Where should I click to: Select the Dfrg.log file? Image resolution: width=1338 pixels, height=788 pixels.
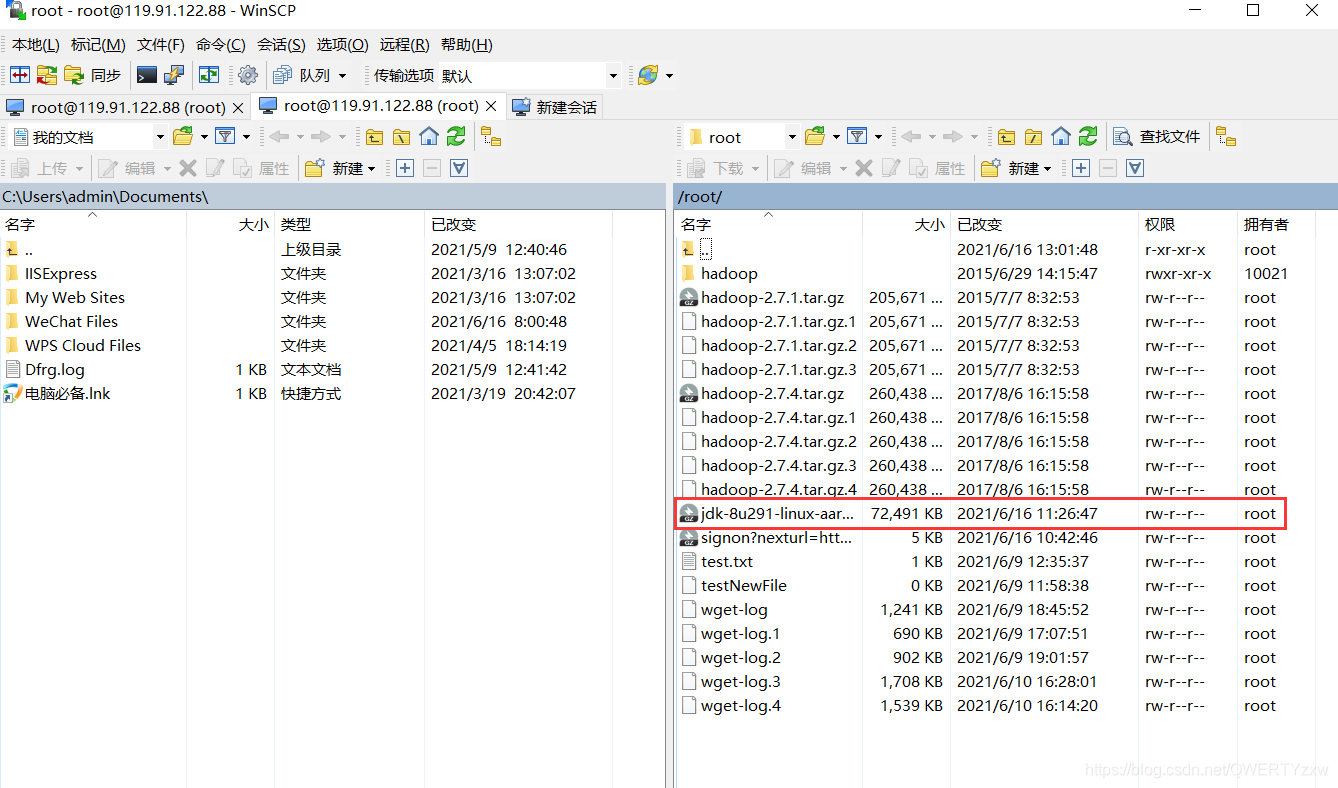point(55,370)
